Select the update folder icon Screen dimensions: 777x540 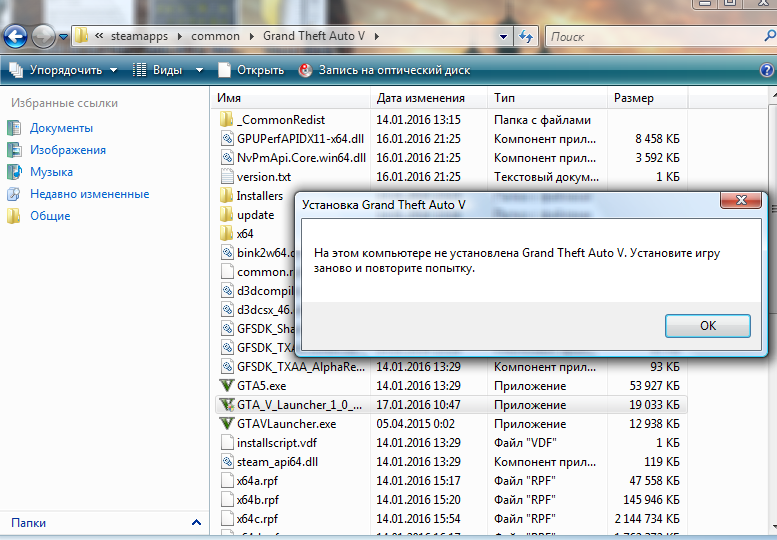[226, 215]
